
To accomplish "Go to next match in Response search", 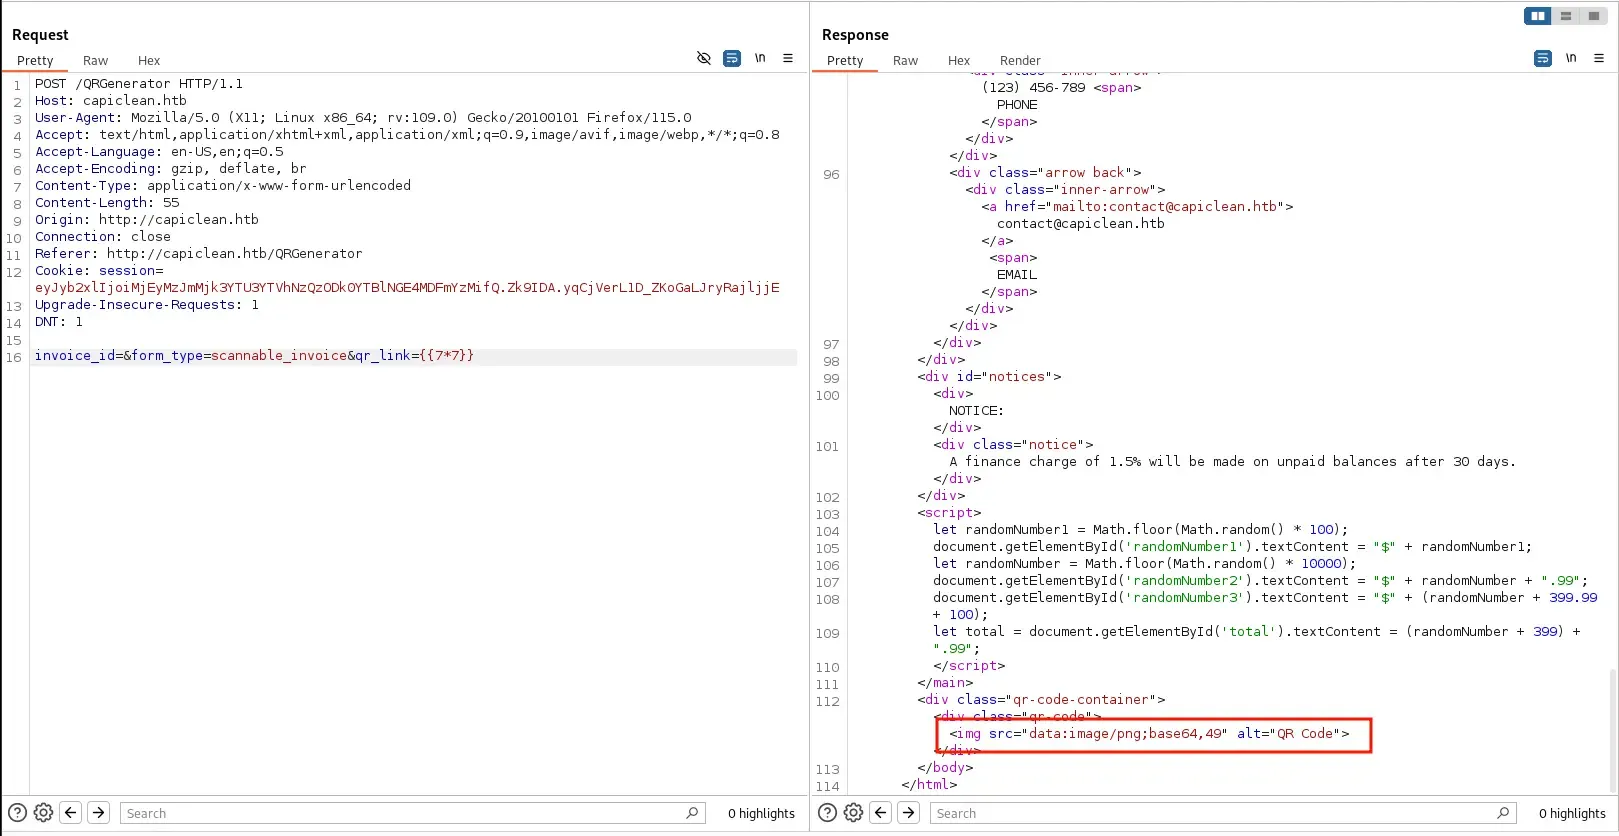I will click(x=908, y=813).
